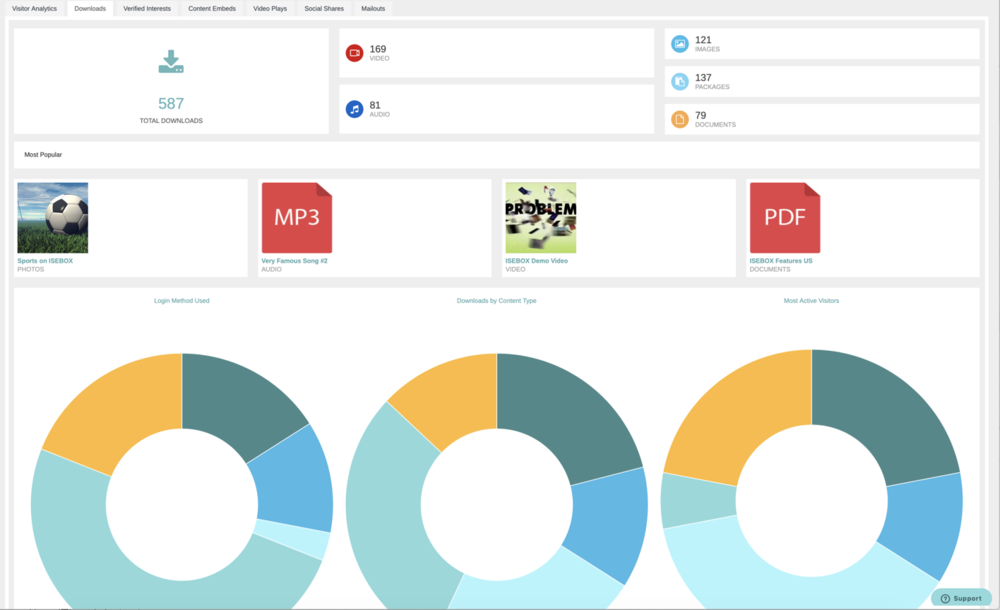Viewport: 1000px width, 610px height.
Task: Open the Content Embeds tab
Action: pyautogui.click(x=212, y=9)
